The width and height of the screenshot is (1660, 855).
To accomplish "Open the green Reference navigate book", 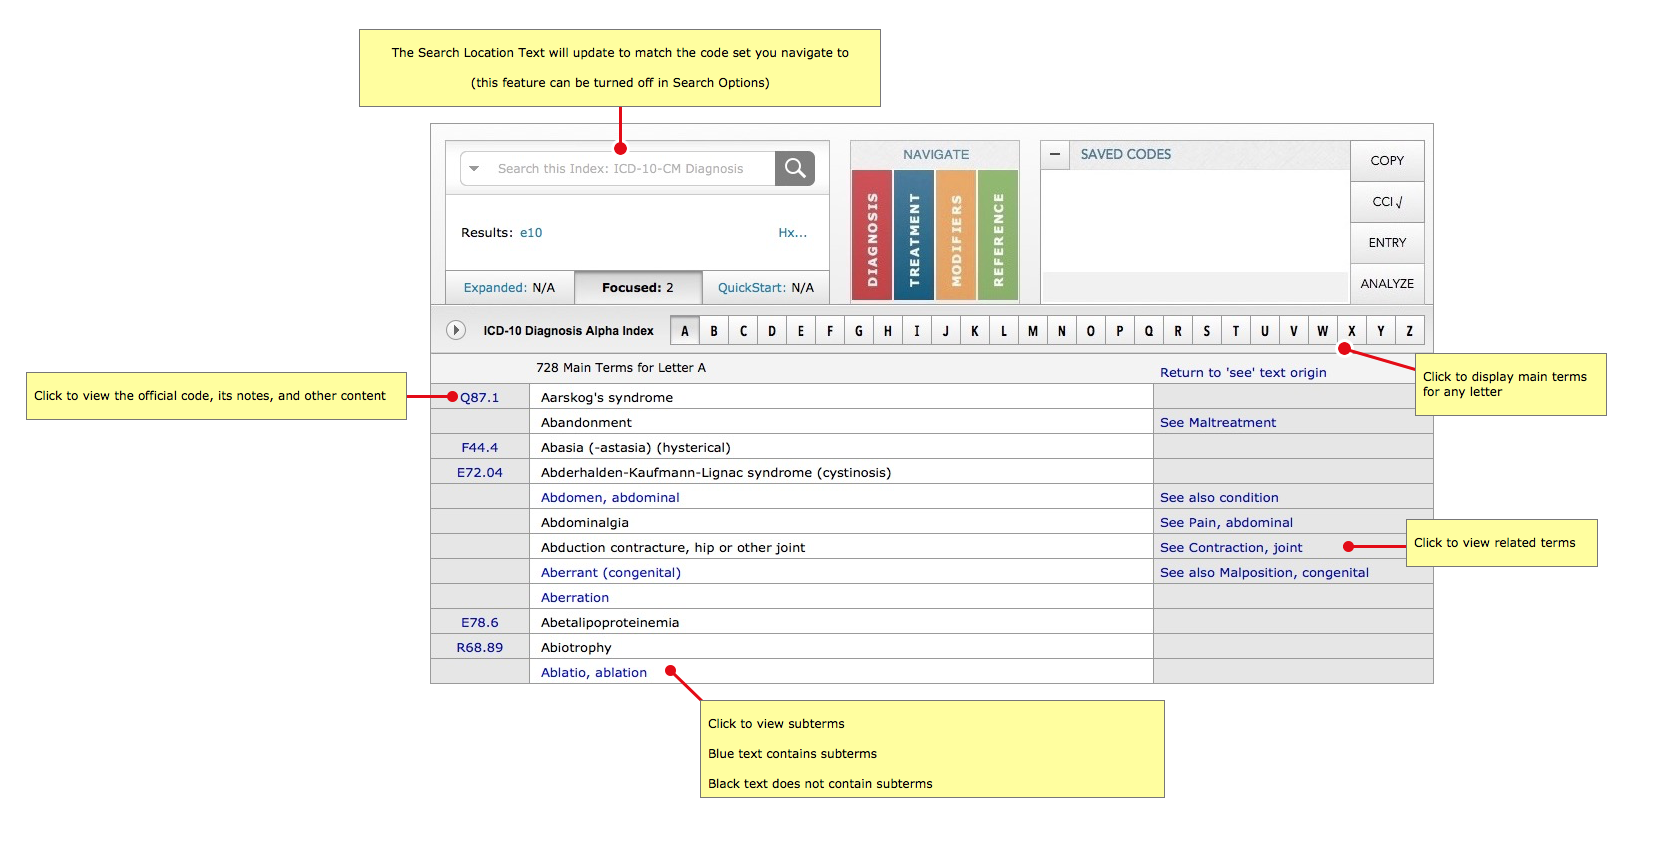I will pos(997,236).
